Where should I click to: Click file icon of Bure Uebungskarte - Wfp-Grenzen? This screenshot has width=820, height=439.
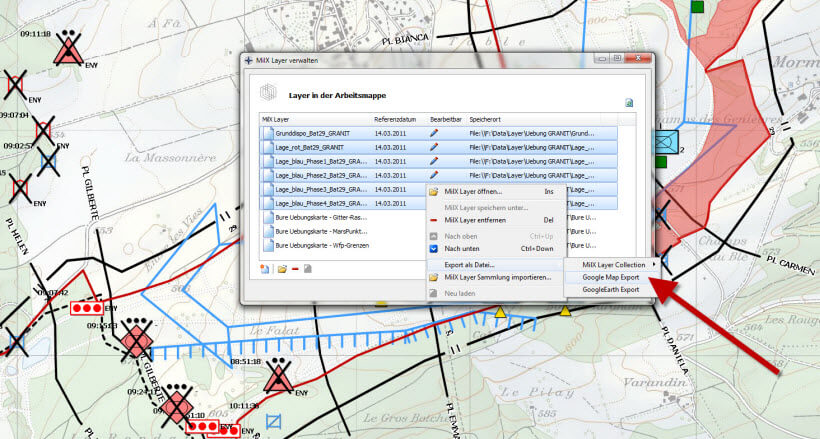(268, 245)
